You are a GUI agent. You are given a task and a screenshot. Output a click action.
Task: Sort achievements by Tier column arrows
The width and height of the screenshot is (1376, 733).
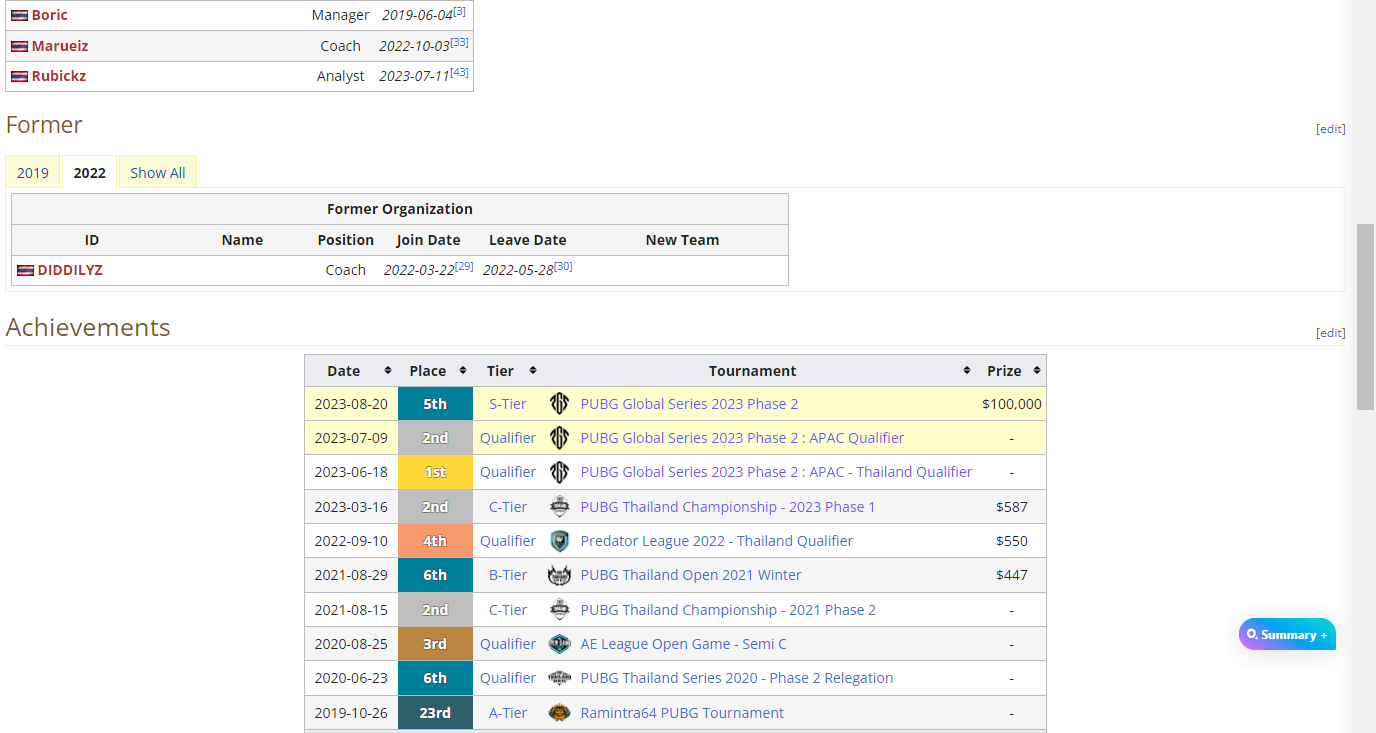pos(532,371)
